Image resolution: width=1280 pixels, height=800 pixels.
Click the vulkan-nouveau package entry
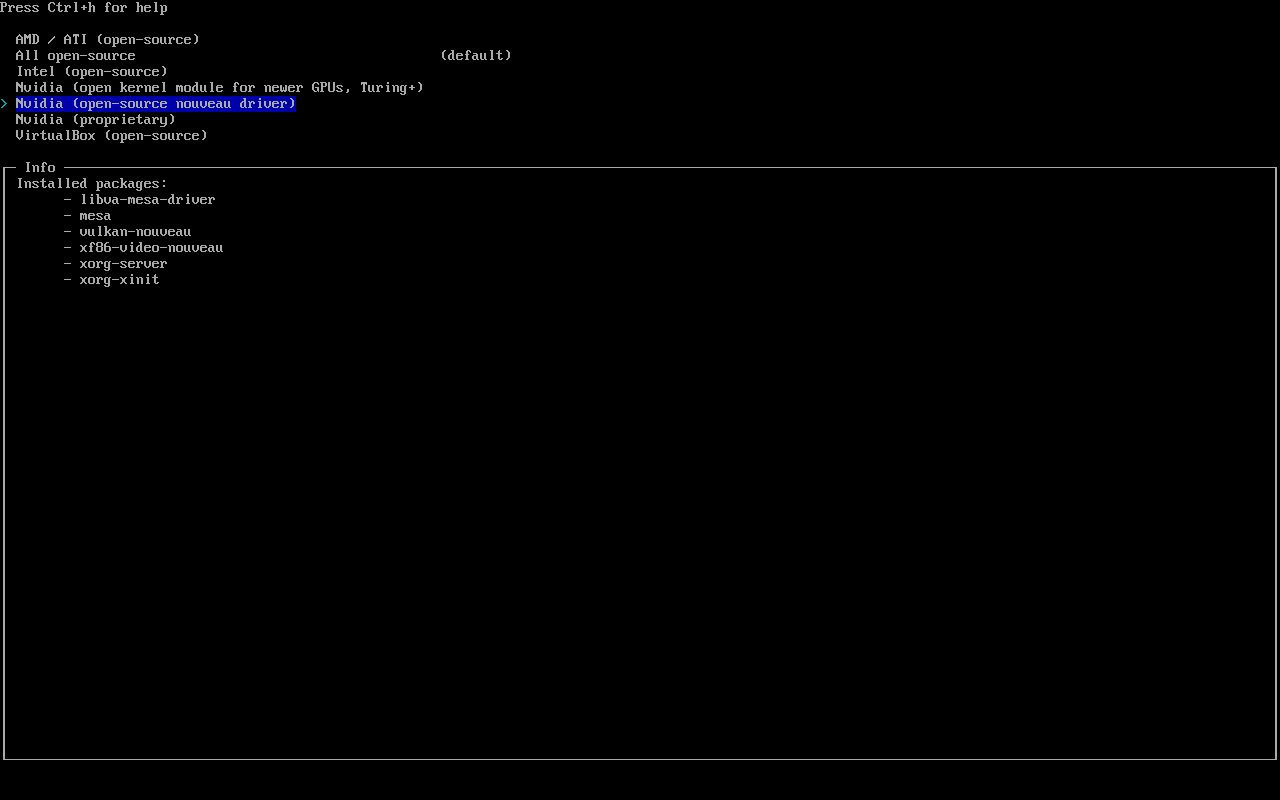135,231
